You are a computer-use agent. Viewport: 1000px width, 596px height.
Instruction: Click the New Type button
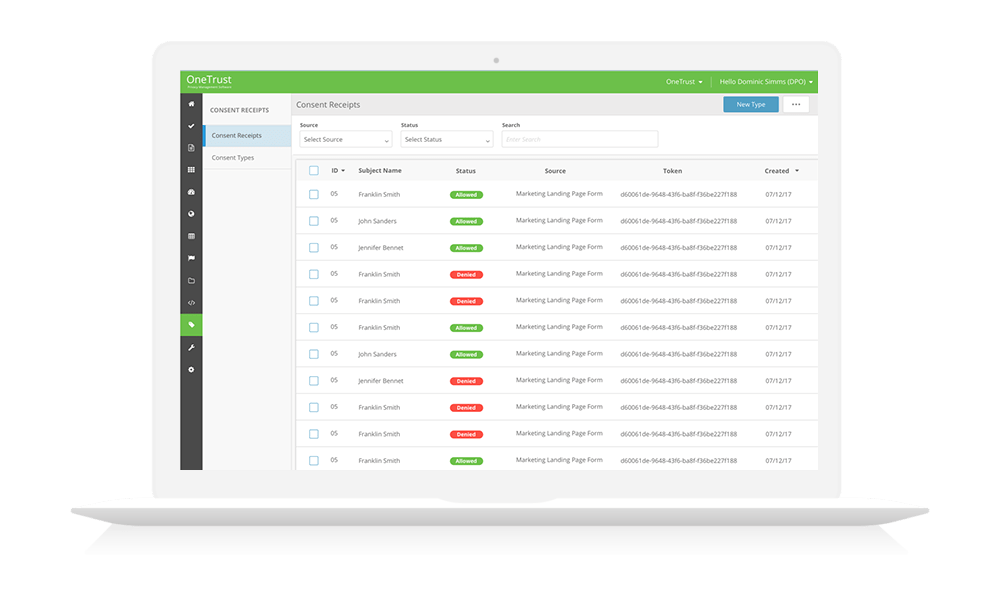click(751, 105)
